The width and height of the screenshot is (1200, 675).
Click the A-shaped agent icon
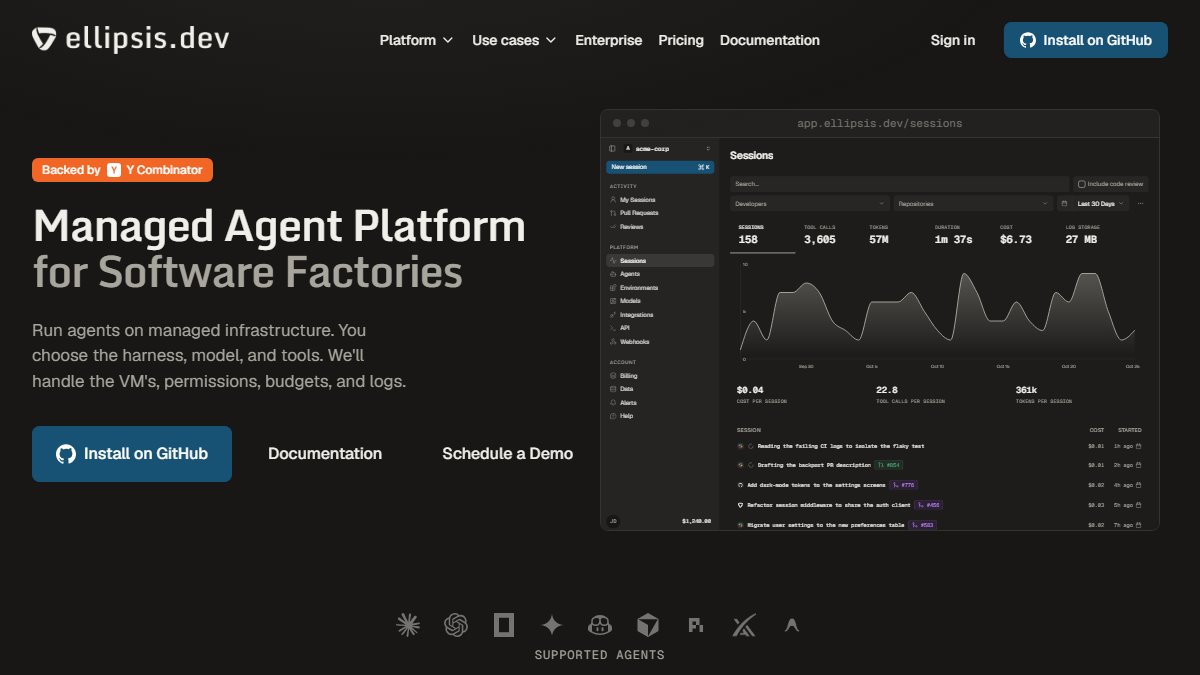pyautogui.click(x=792, y=625)
